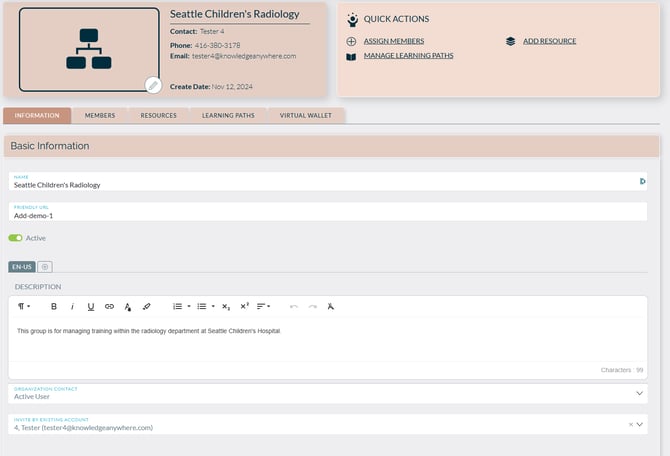The width and height of the screenshot is (670, 456).
Task: Open the Assign Members link
Action: [x=394, y=41]
